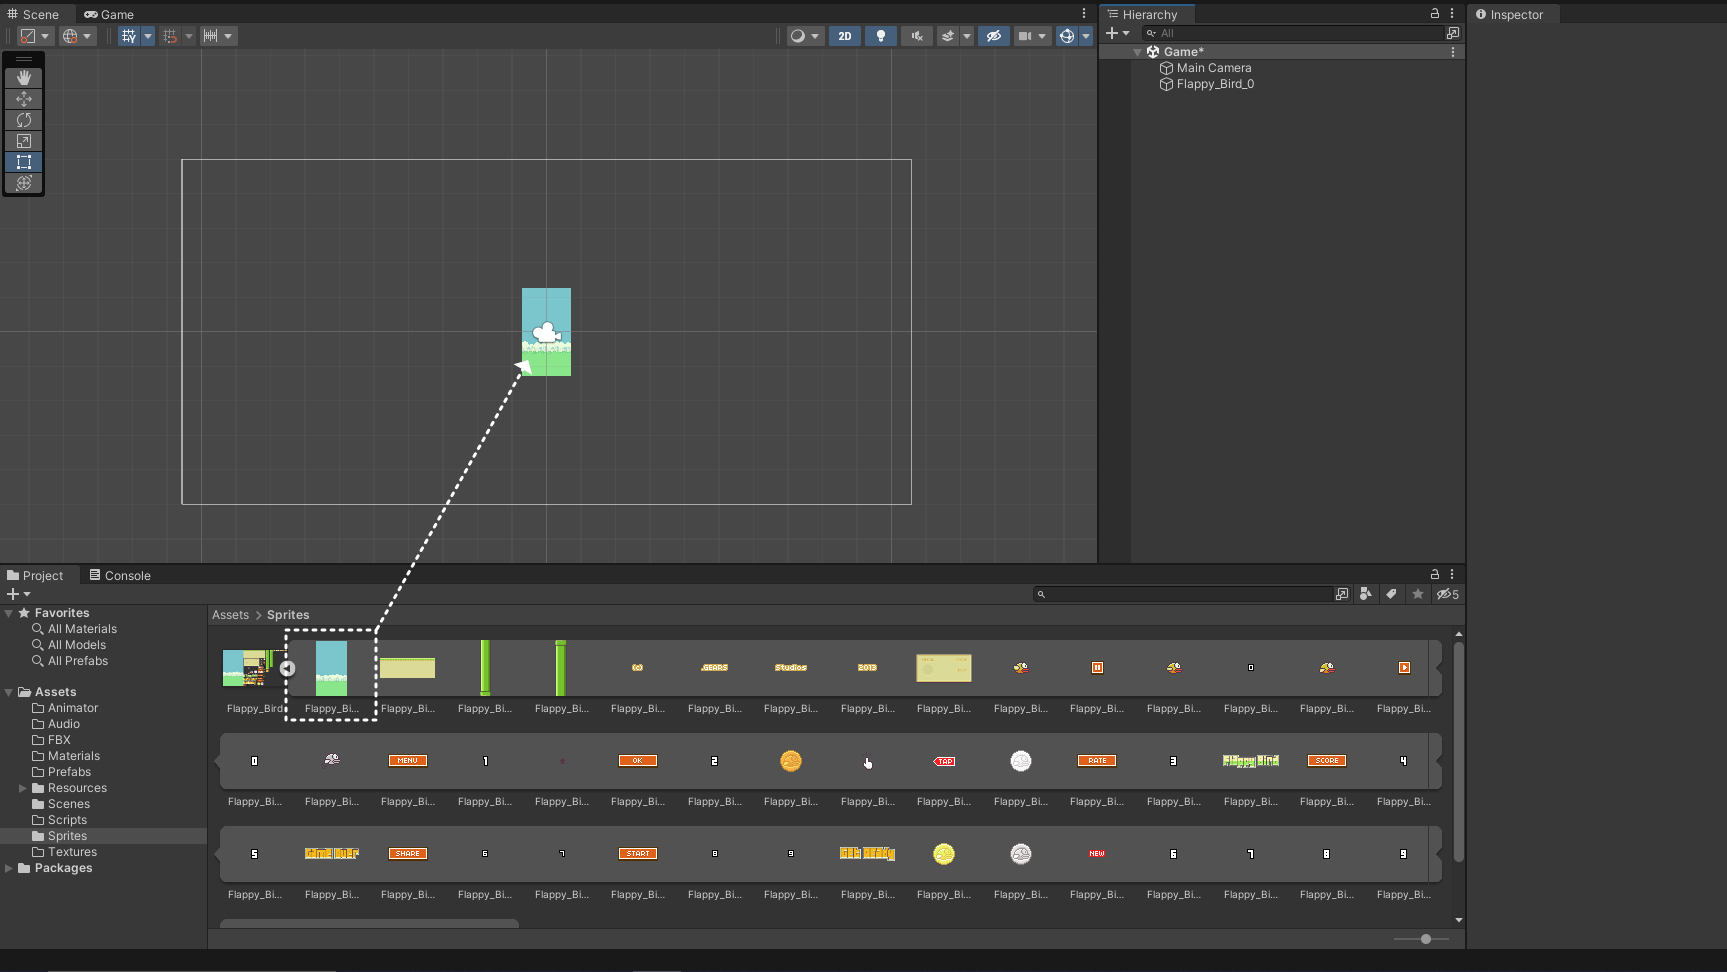Switch to the Scene tab

[x=33, y=14]
